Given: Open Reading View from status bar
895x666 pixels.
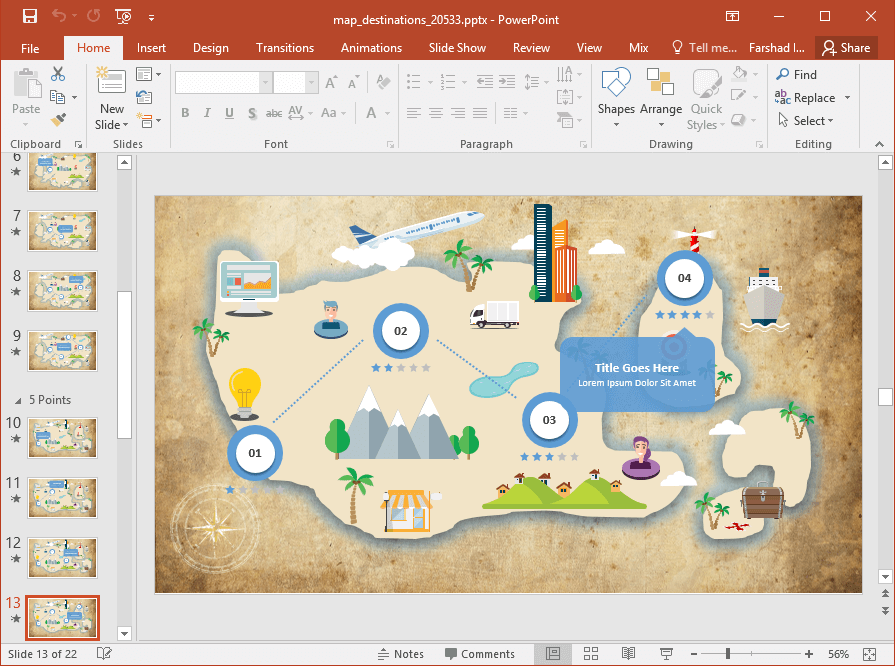Looking at the screenshot, I should tap(629, 654).
